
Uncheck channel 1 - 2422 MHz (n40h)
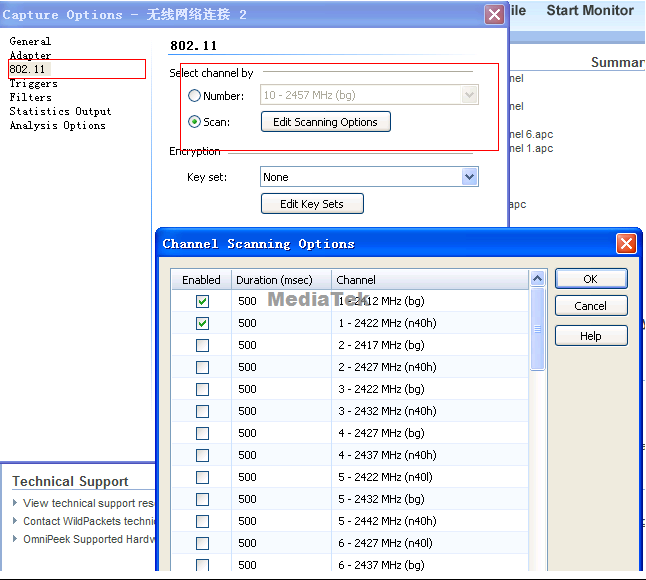point(202,323)
